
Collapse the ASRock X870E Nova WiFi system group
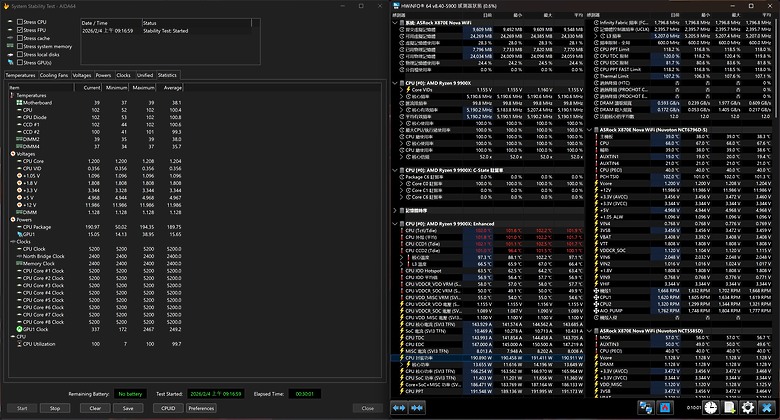pos(395,23)
